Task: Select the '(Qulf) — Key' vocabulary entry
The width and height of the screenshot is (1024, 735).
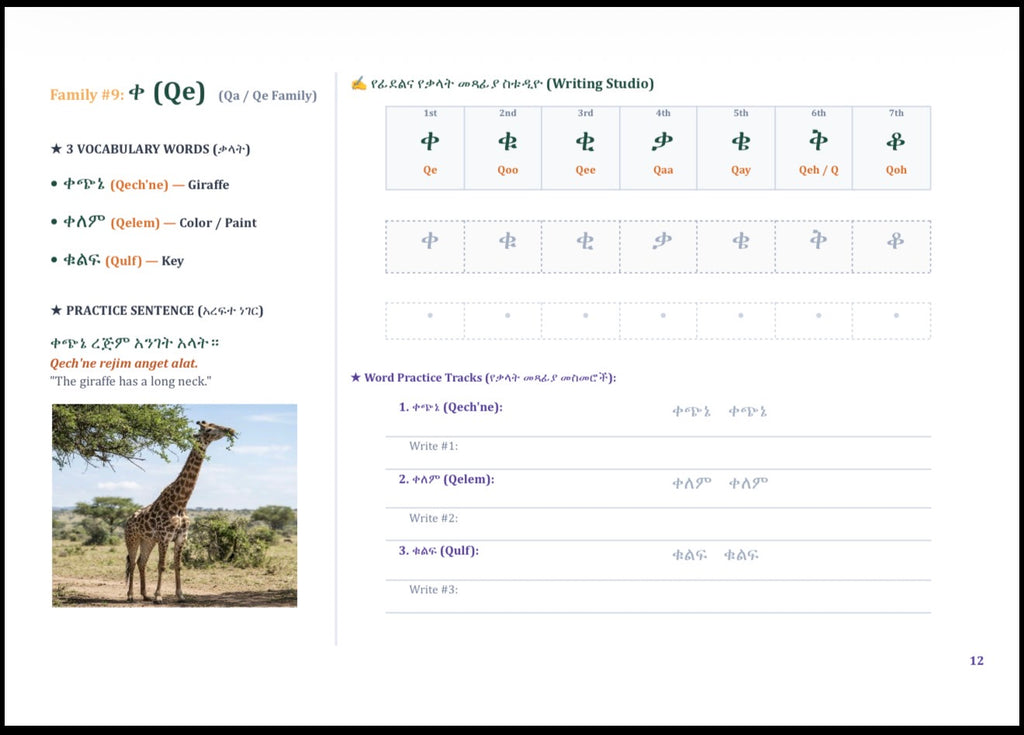Action: point(118,260)
